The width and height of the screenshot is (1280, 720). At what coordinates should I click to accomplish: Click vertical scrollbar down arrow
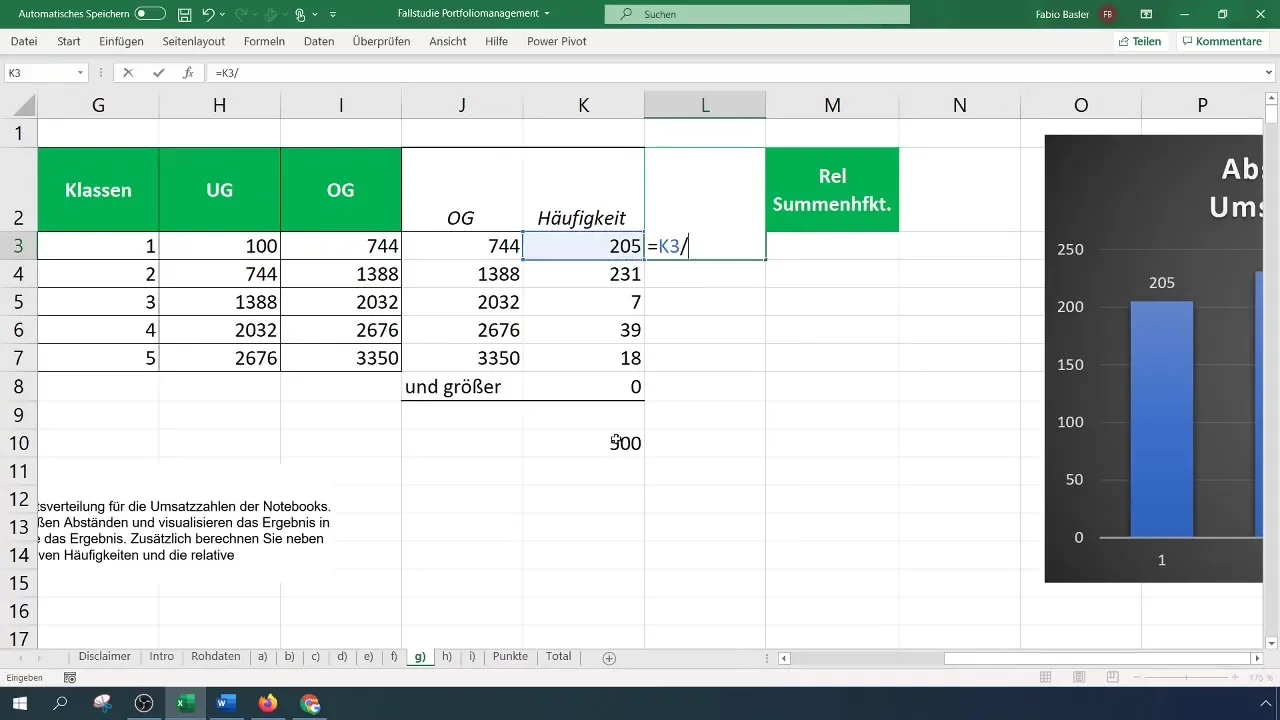click(1272, 642)
